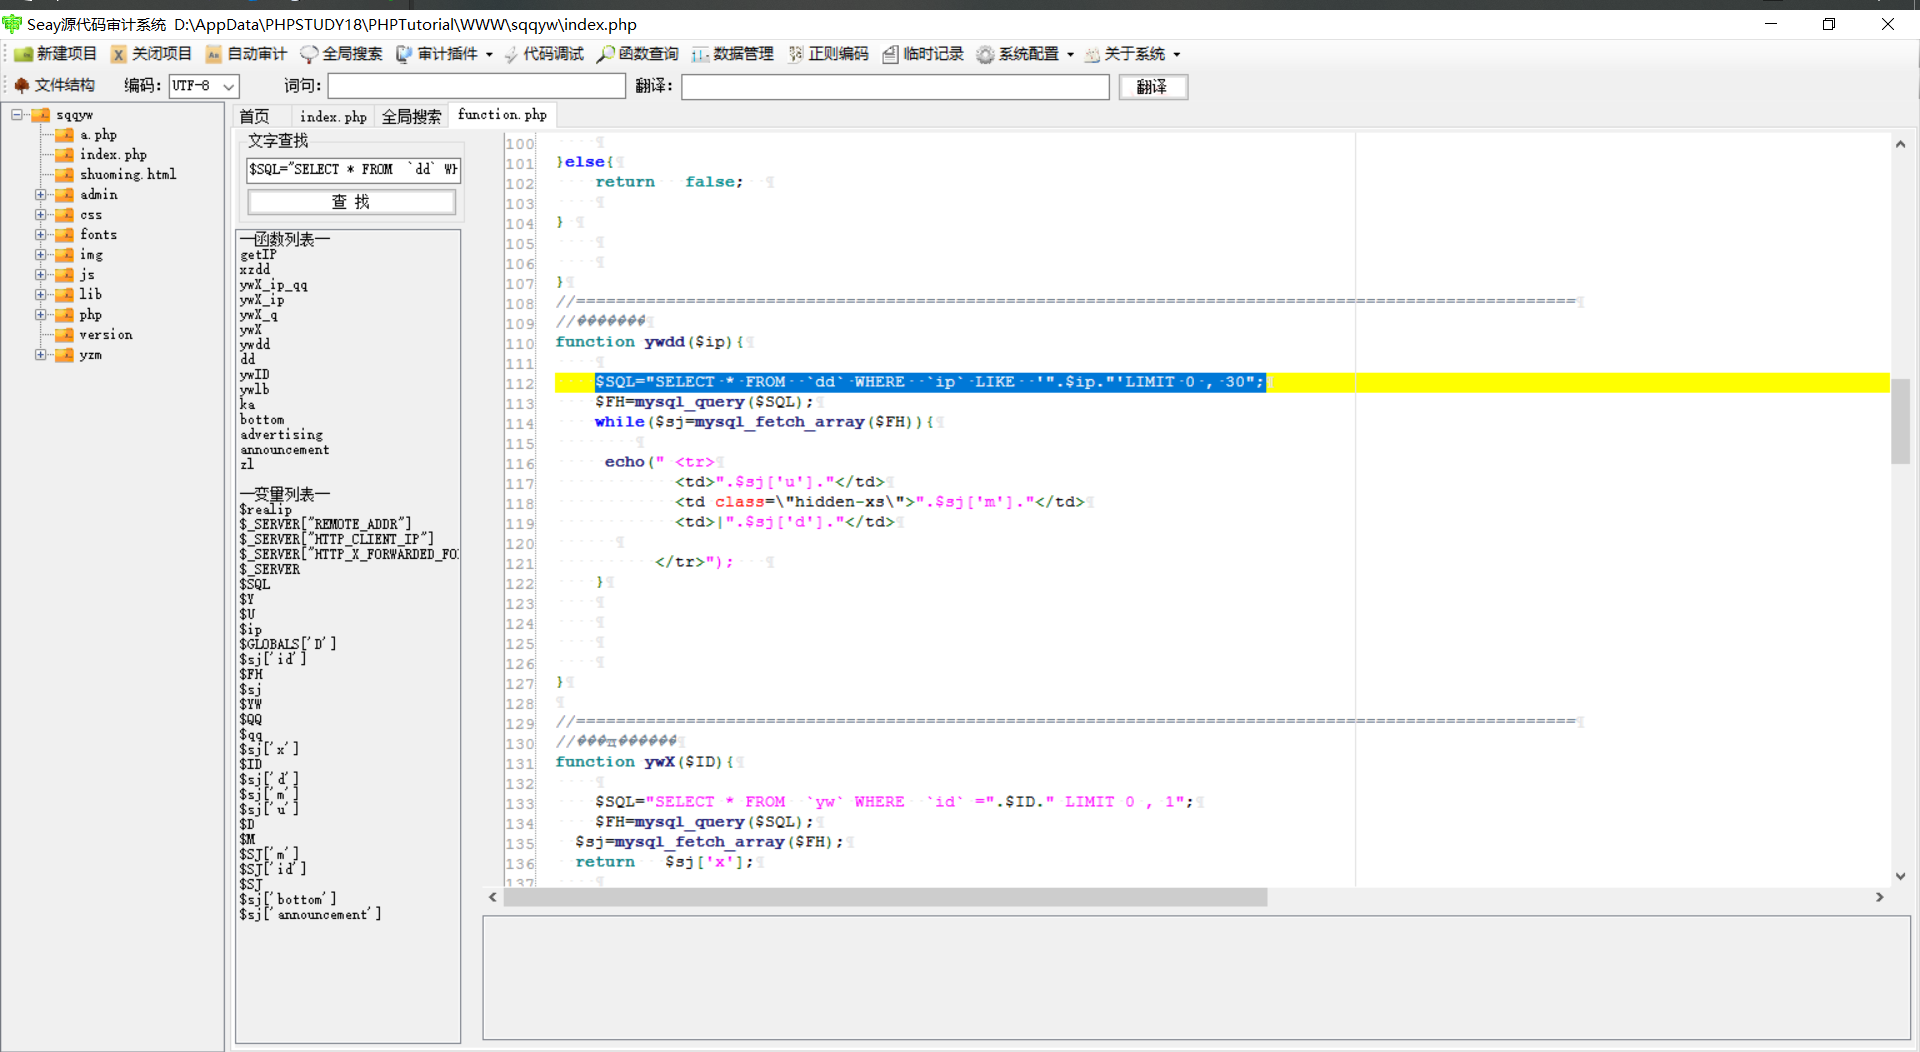Open the UTF-8 encoding combo box
1920x1052 pixels.
point(204,86)
